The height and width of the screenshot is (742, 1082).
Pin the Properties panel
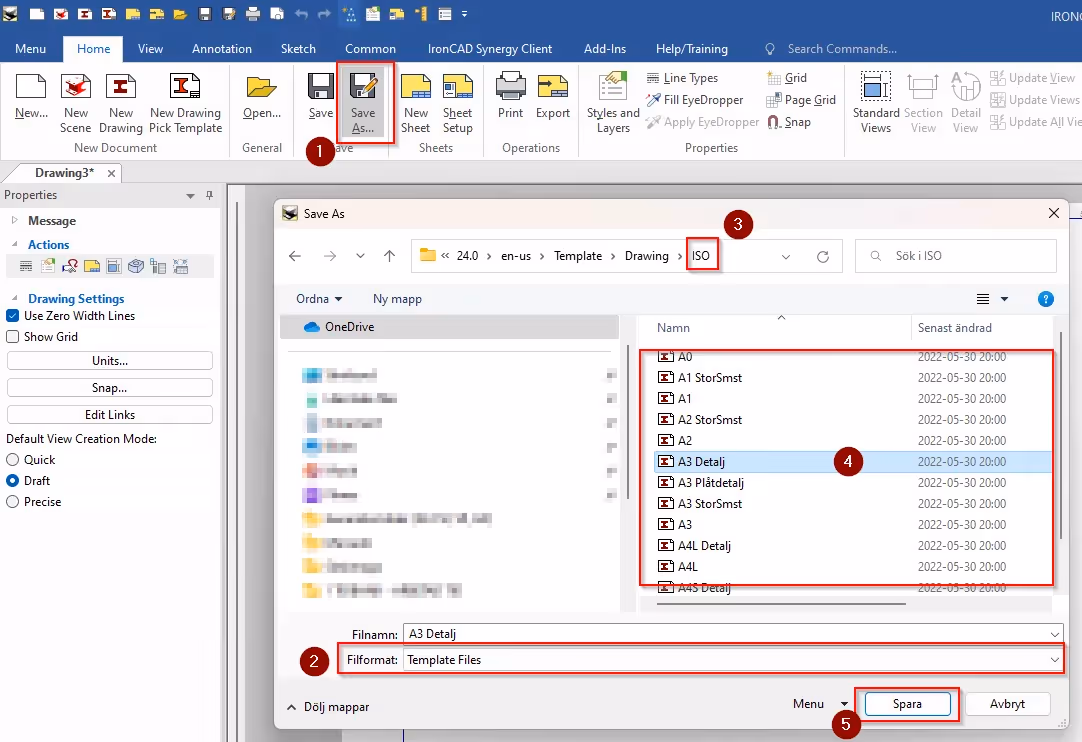[210, 195]
